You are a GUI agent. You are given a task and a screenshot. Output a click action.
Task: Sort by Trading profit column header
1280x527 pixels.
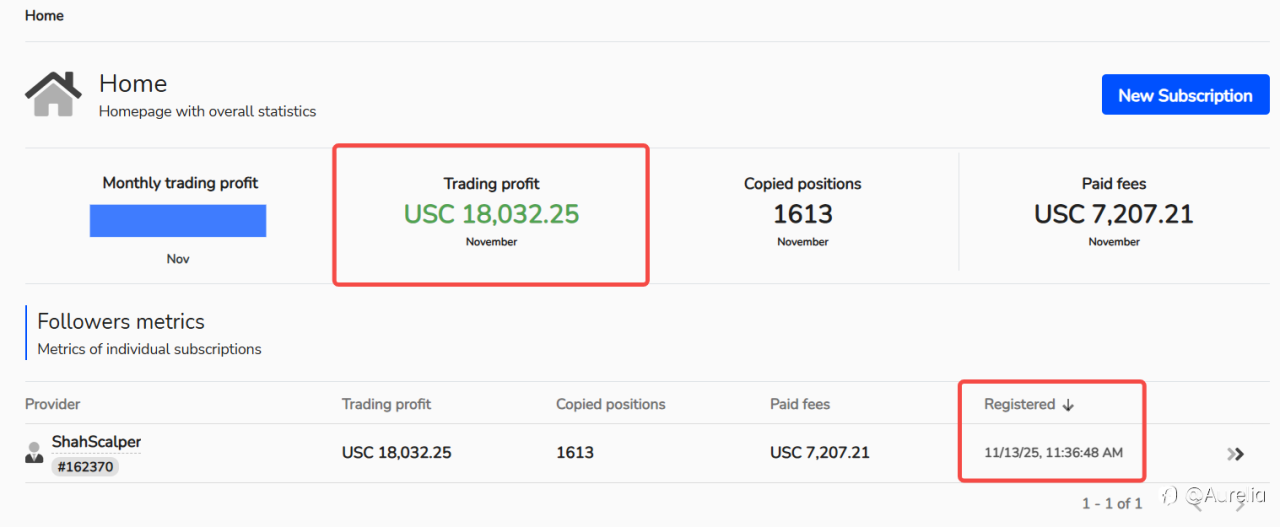pos(386,404)
